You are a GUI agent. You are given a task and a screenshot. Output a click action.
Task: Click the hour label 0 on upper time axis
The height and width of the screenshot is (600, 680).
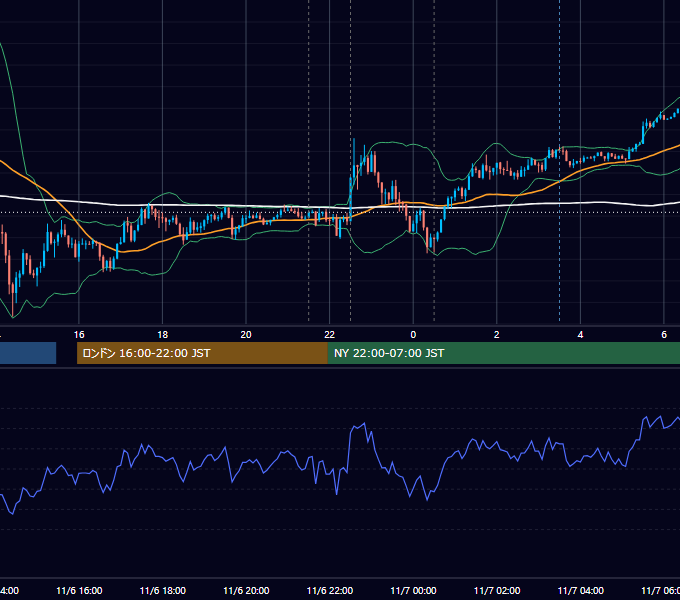pyautogui.click(x=413, y=335)
